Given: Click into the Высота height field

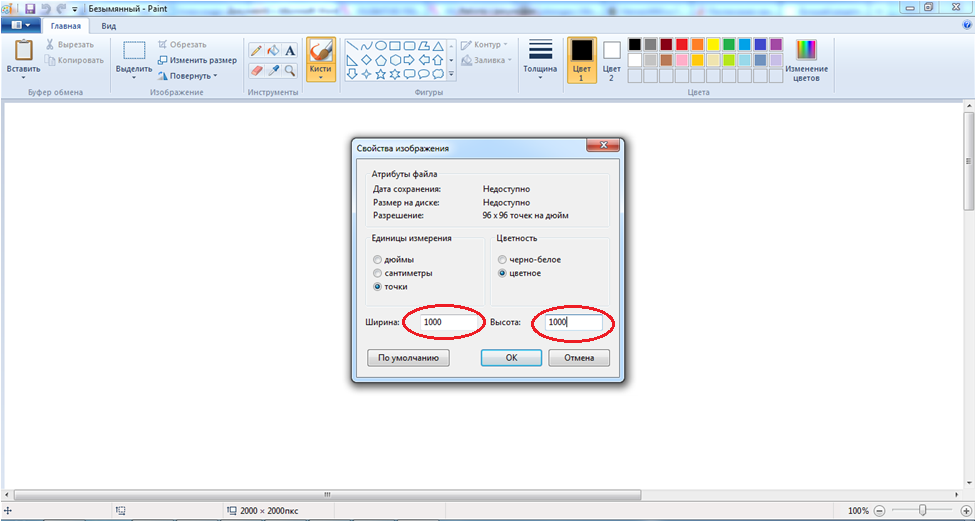Looking at the screenshot, I should click(573, 322).
